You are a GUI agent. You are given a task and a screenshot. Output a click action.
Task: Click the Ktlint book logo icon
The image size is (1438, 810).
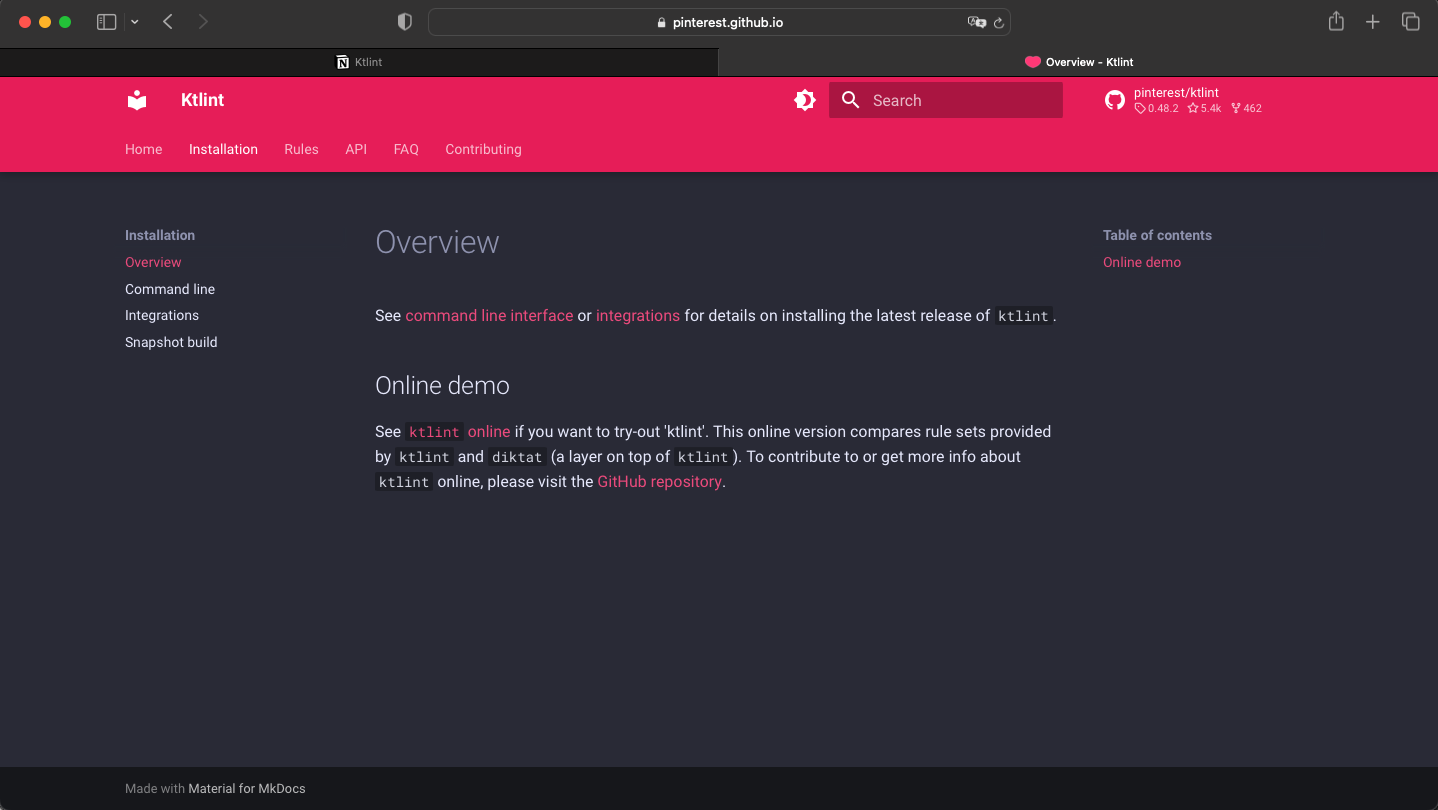pos(137,100)
